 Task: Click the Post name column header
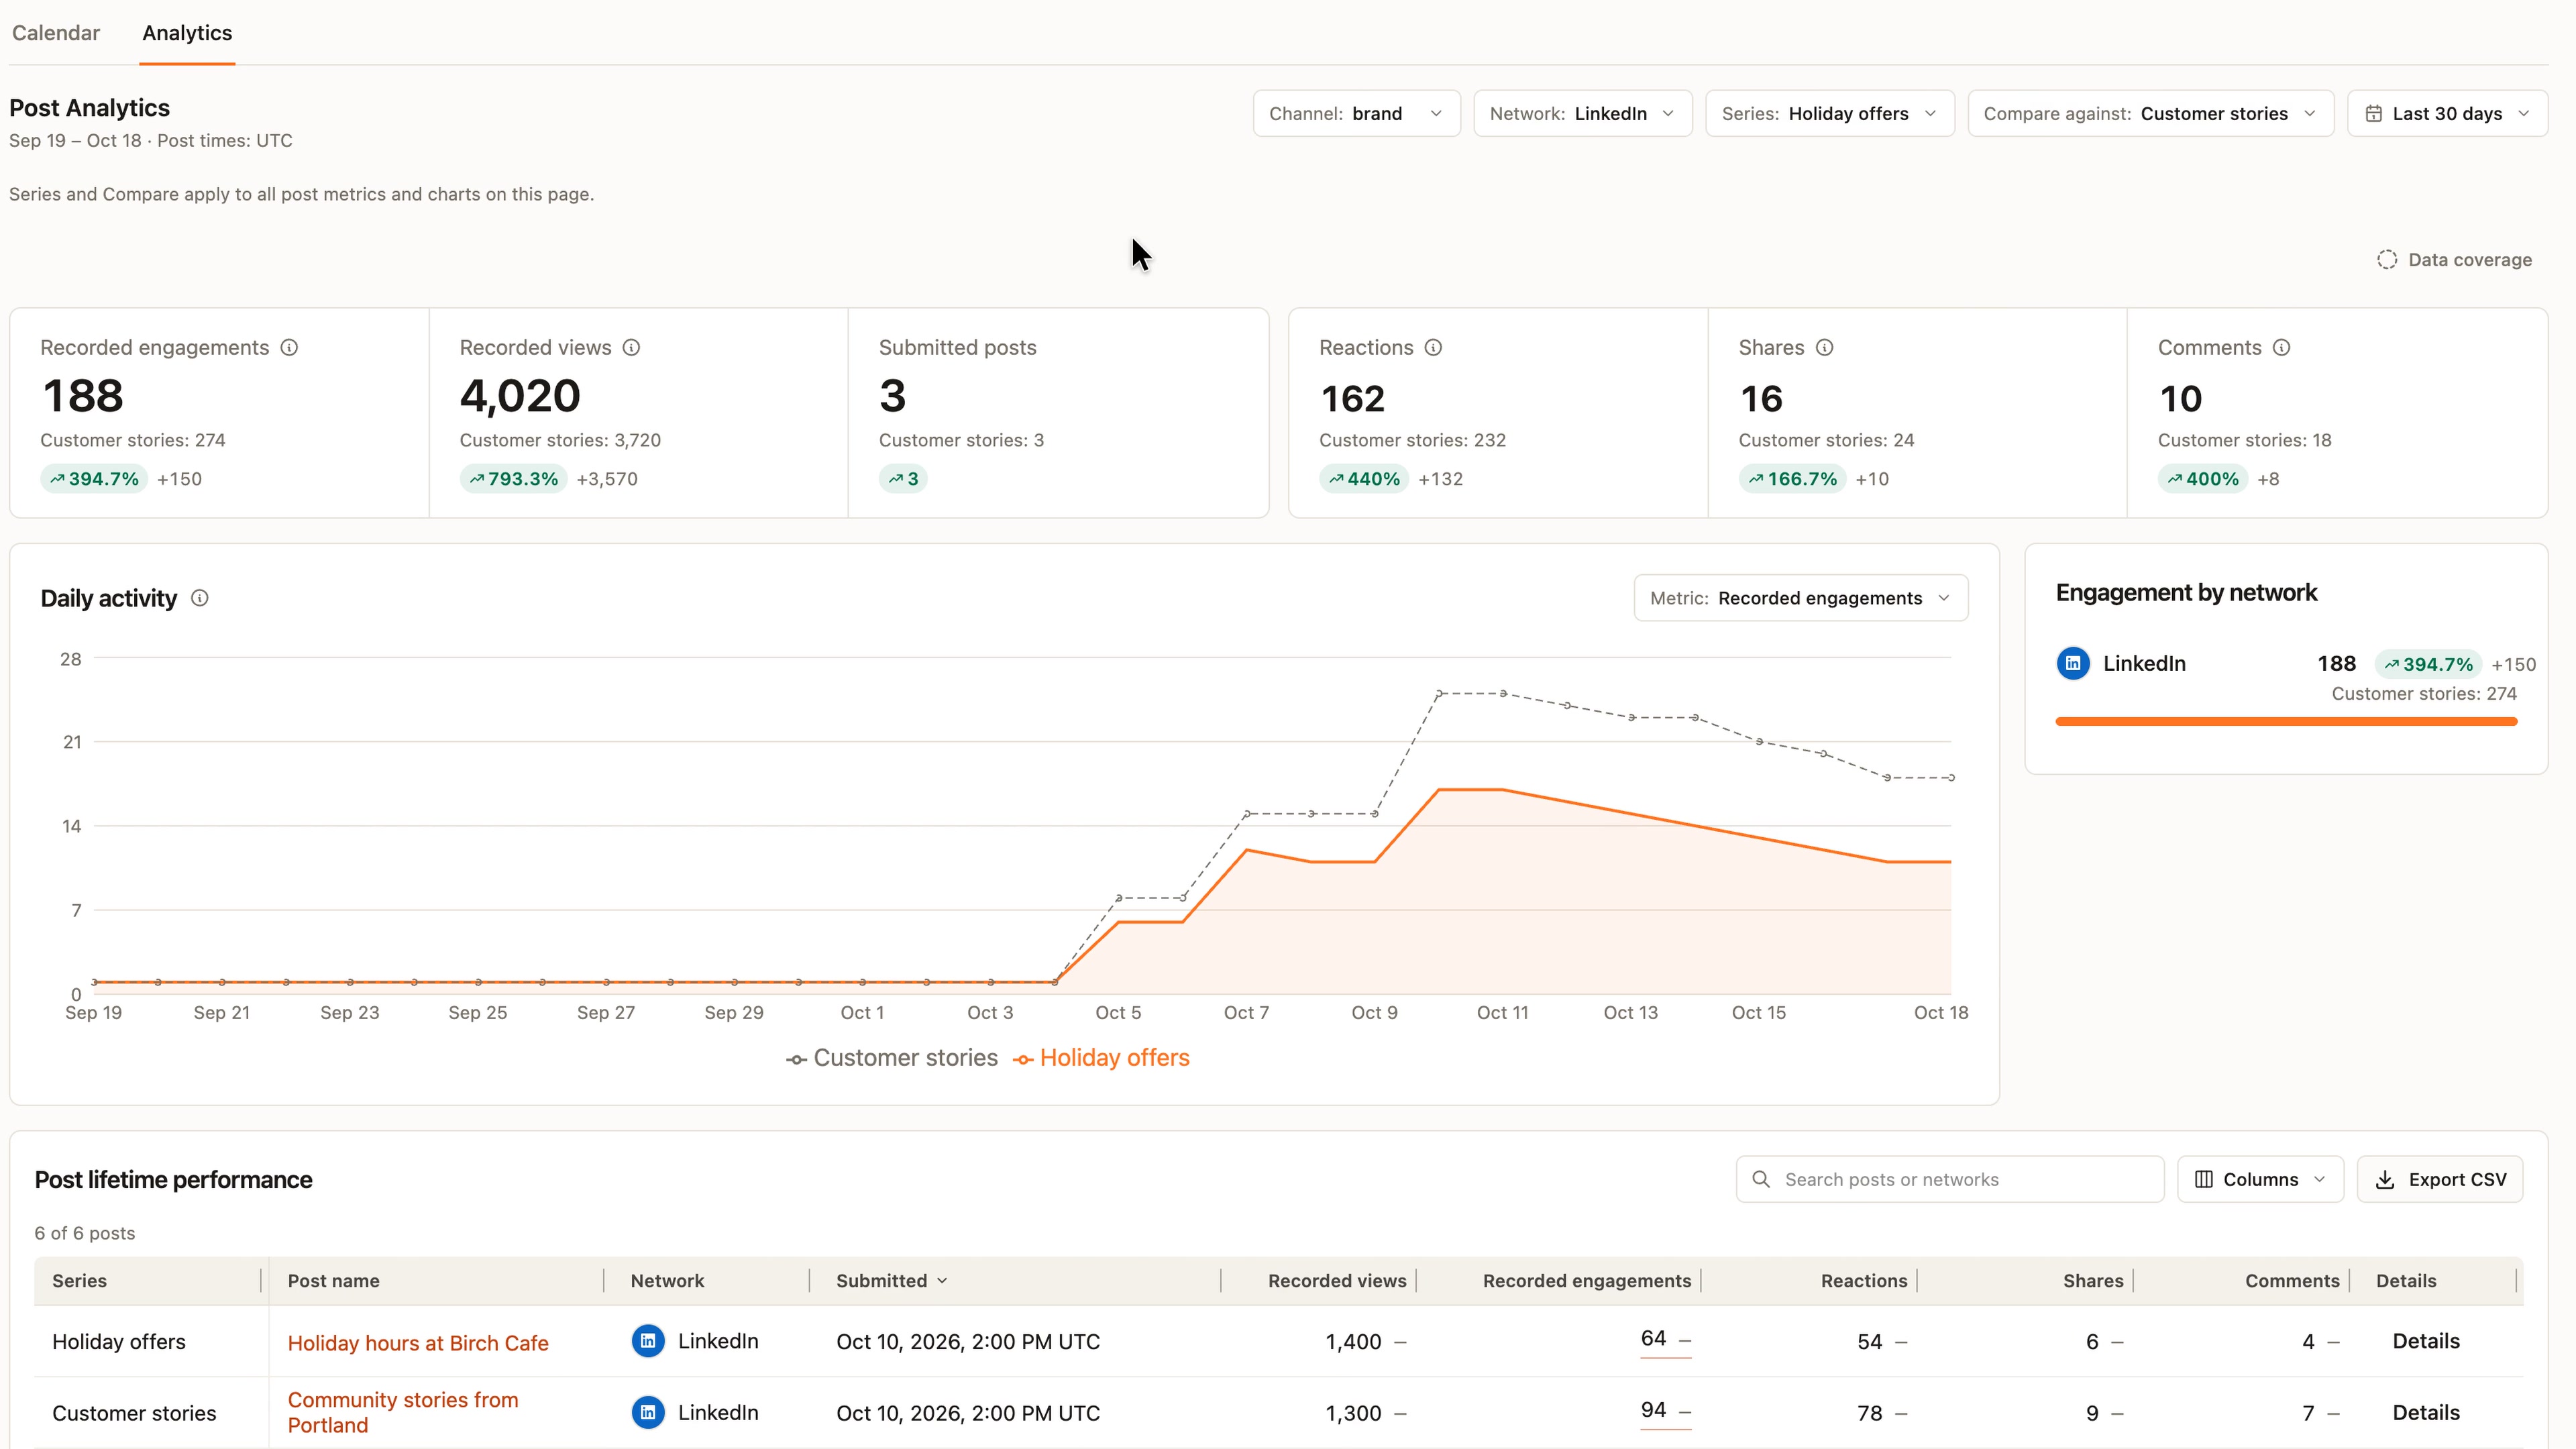tap(333, 1281)
